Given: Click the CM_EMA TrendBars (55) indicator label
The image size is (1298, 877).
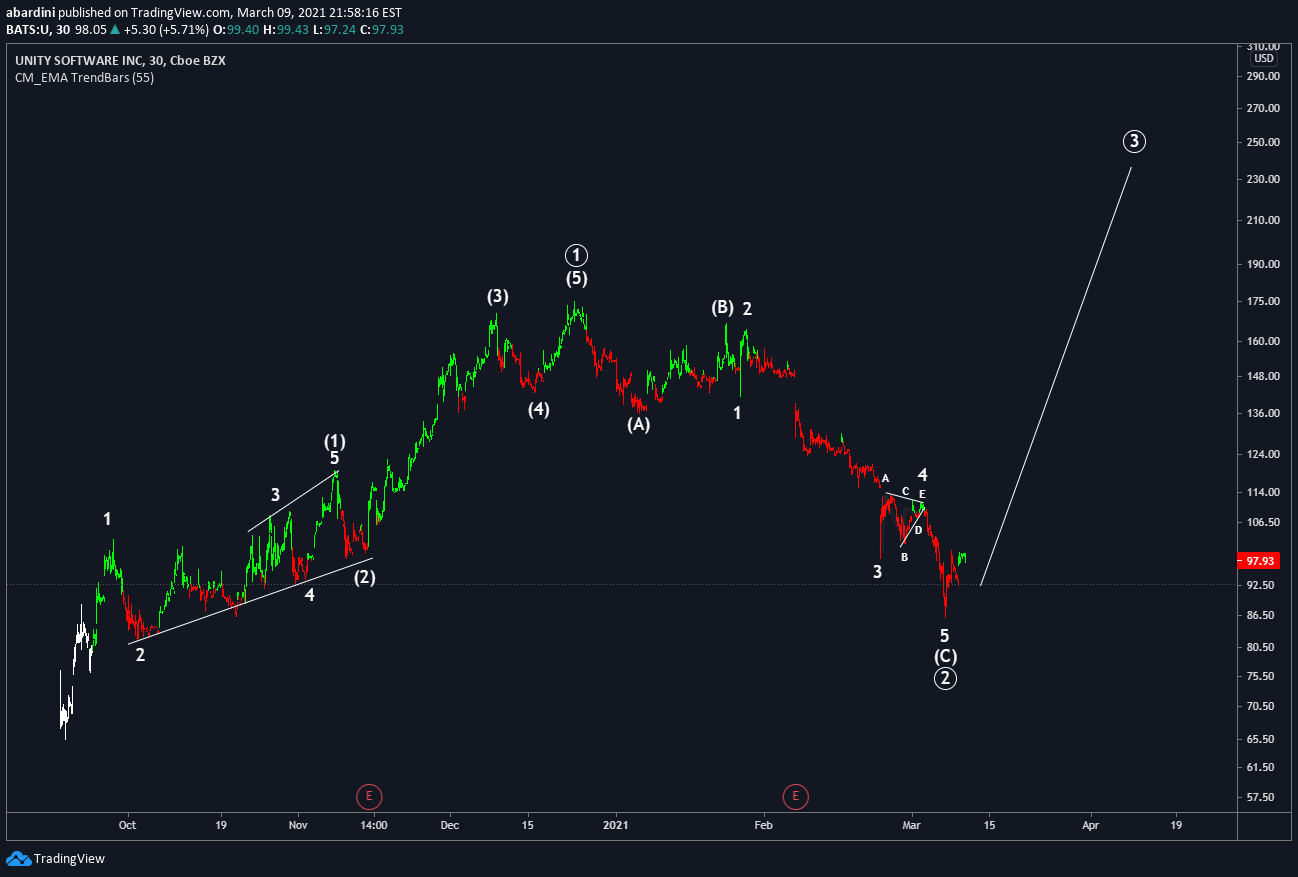Looking at the screenshot, I should [x=84, y=78].
